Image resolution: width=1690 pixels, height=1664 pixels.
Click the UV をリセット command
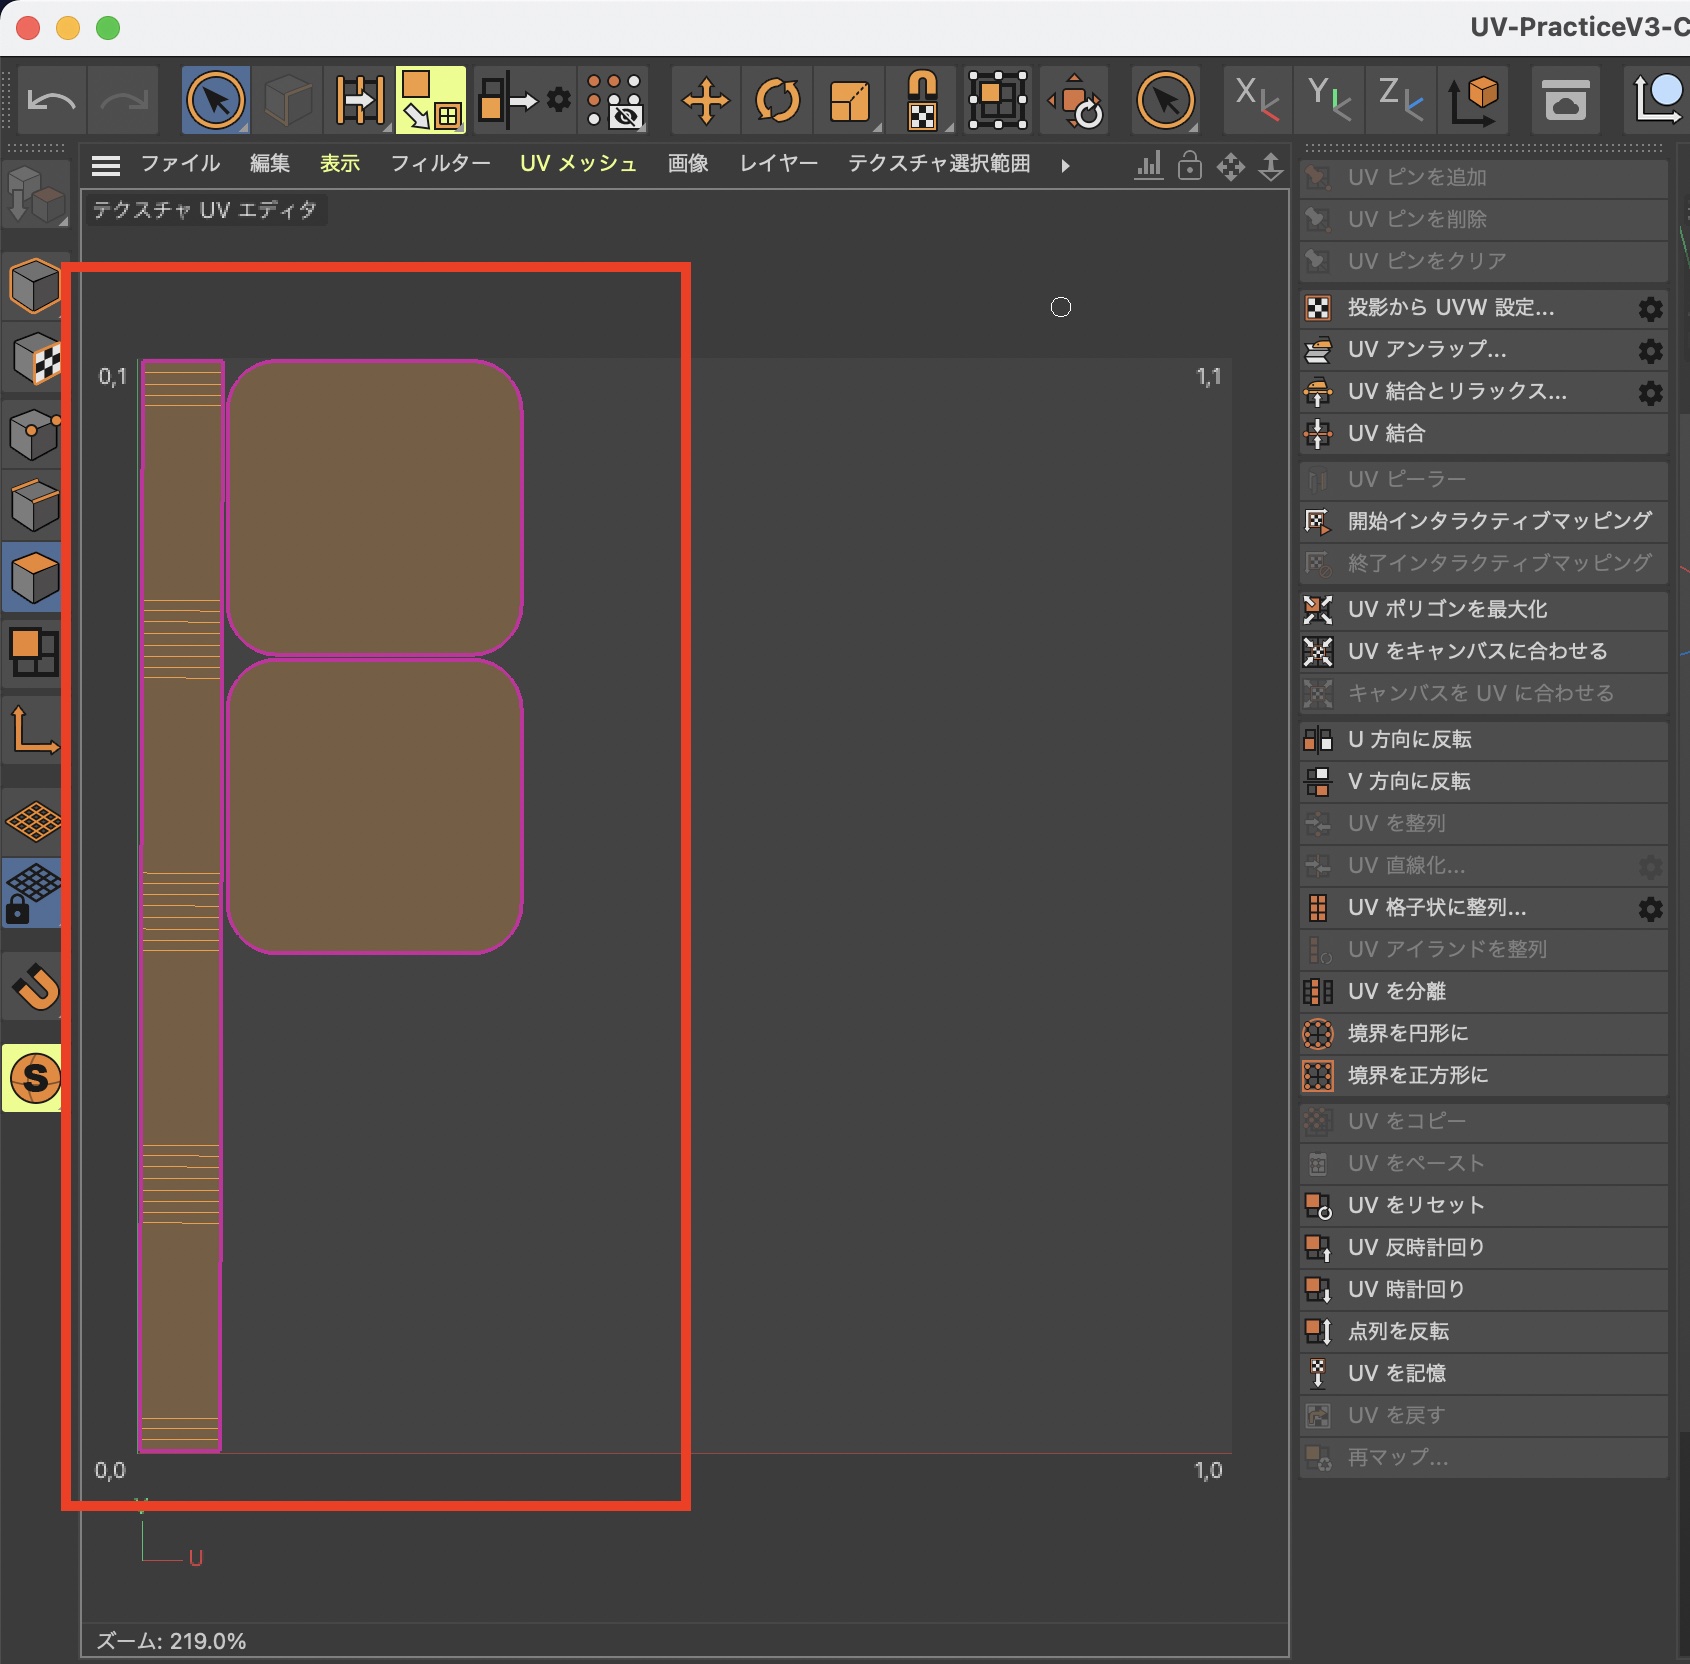coord(1415,1205)
